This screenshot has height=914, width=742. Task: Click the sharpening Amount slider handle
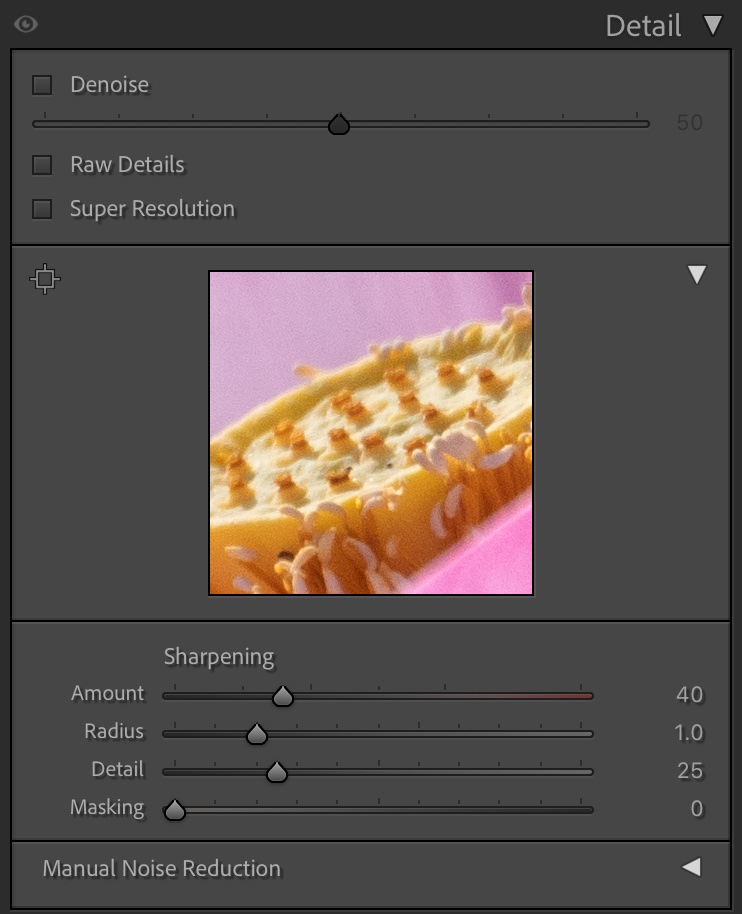tap(283, 696)
